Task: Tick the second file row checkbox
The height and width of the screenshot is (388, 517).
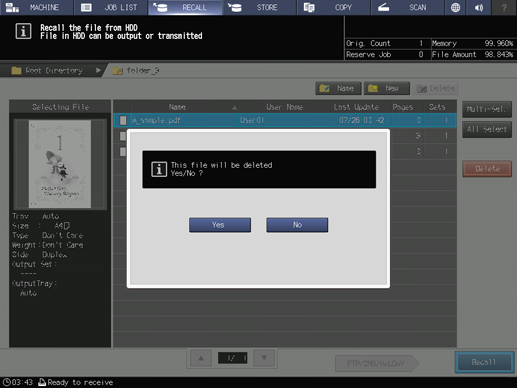Action: pos(123,136)
